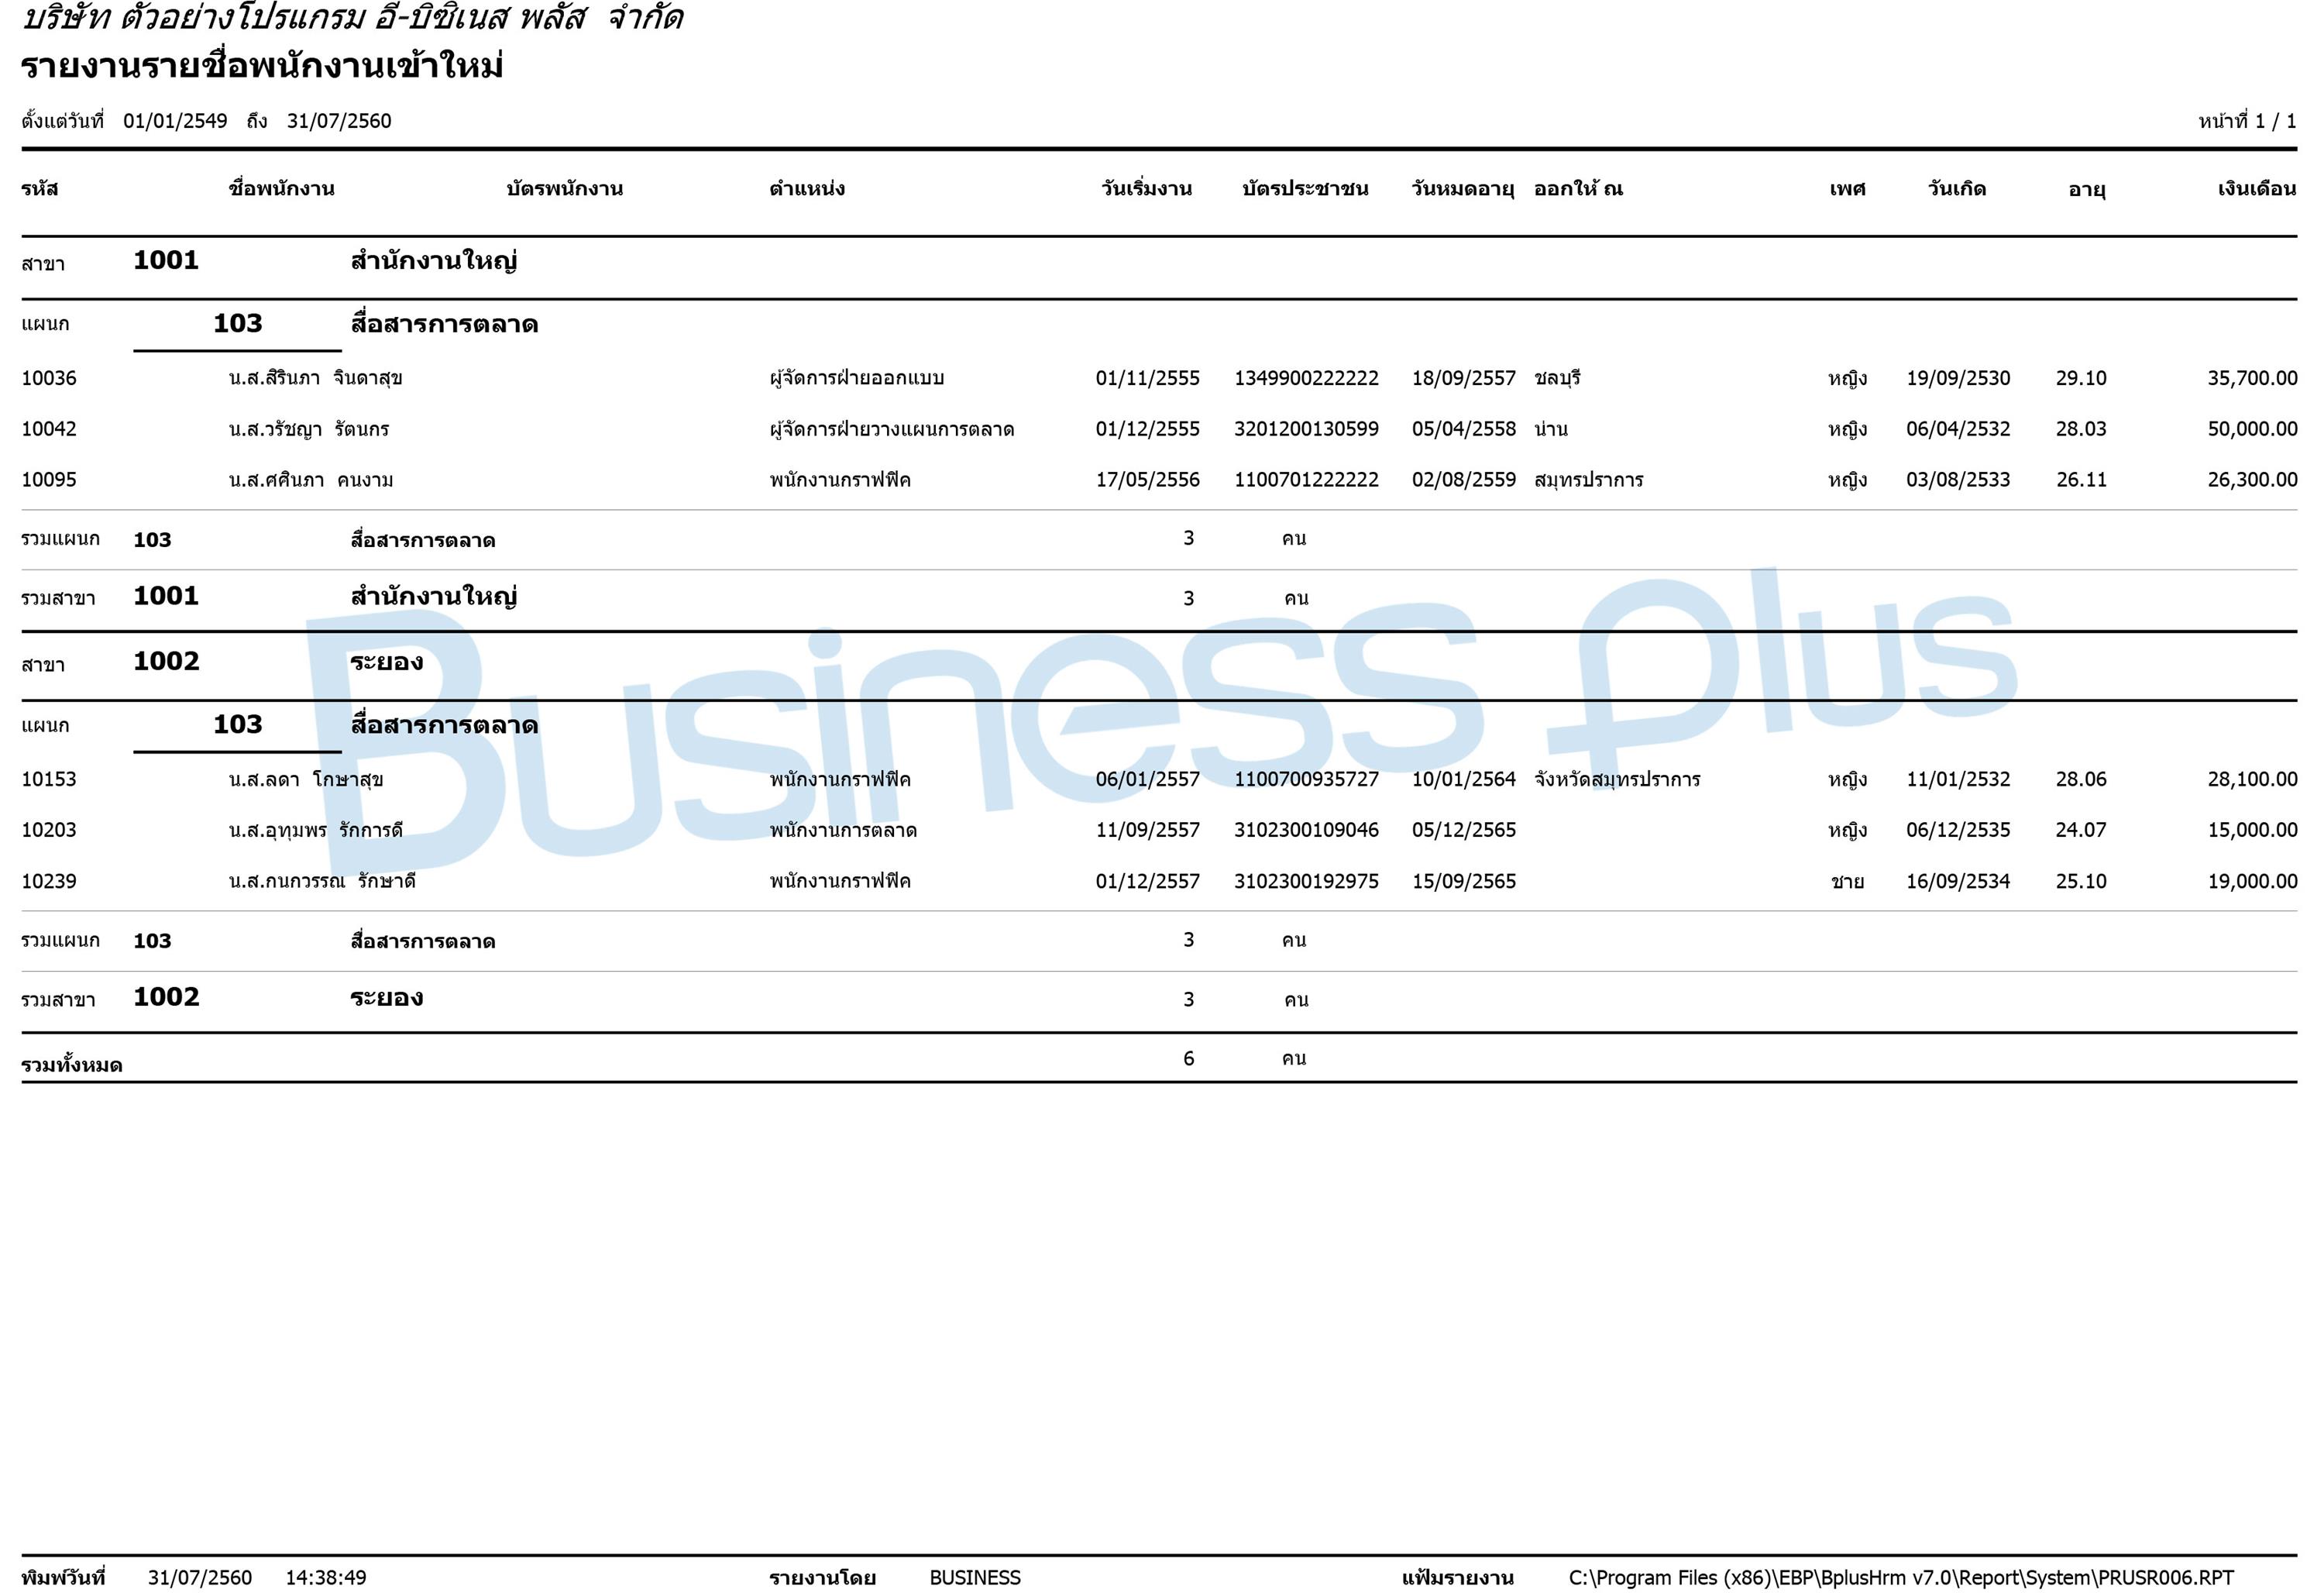
Task: Click the บัตรพนักงาน column header
Action: coord(565,189)
